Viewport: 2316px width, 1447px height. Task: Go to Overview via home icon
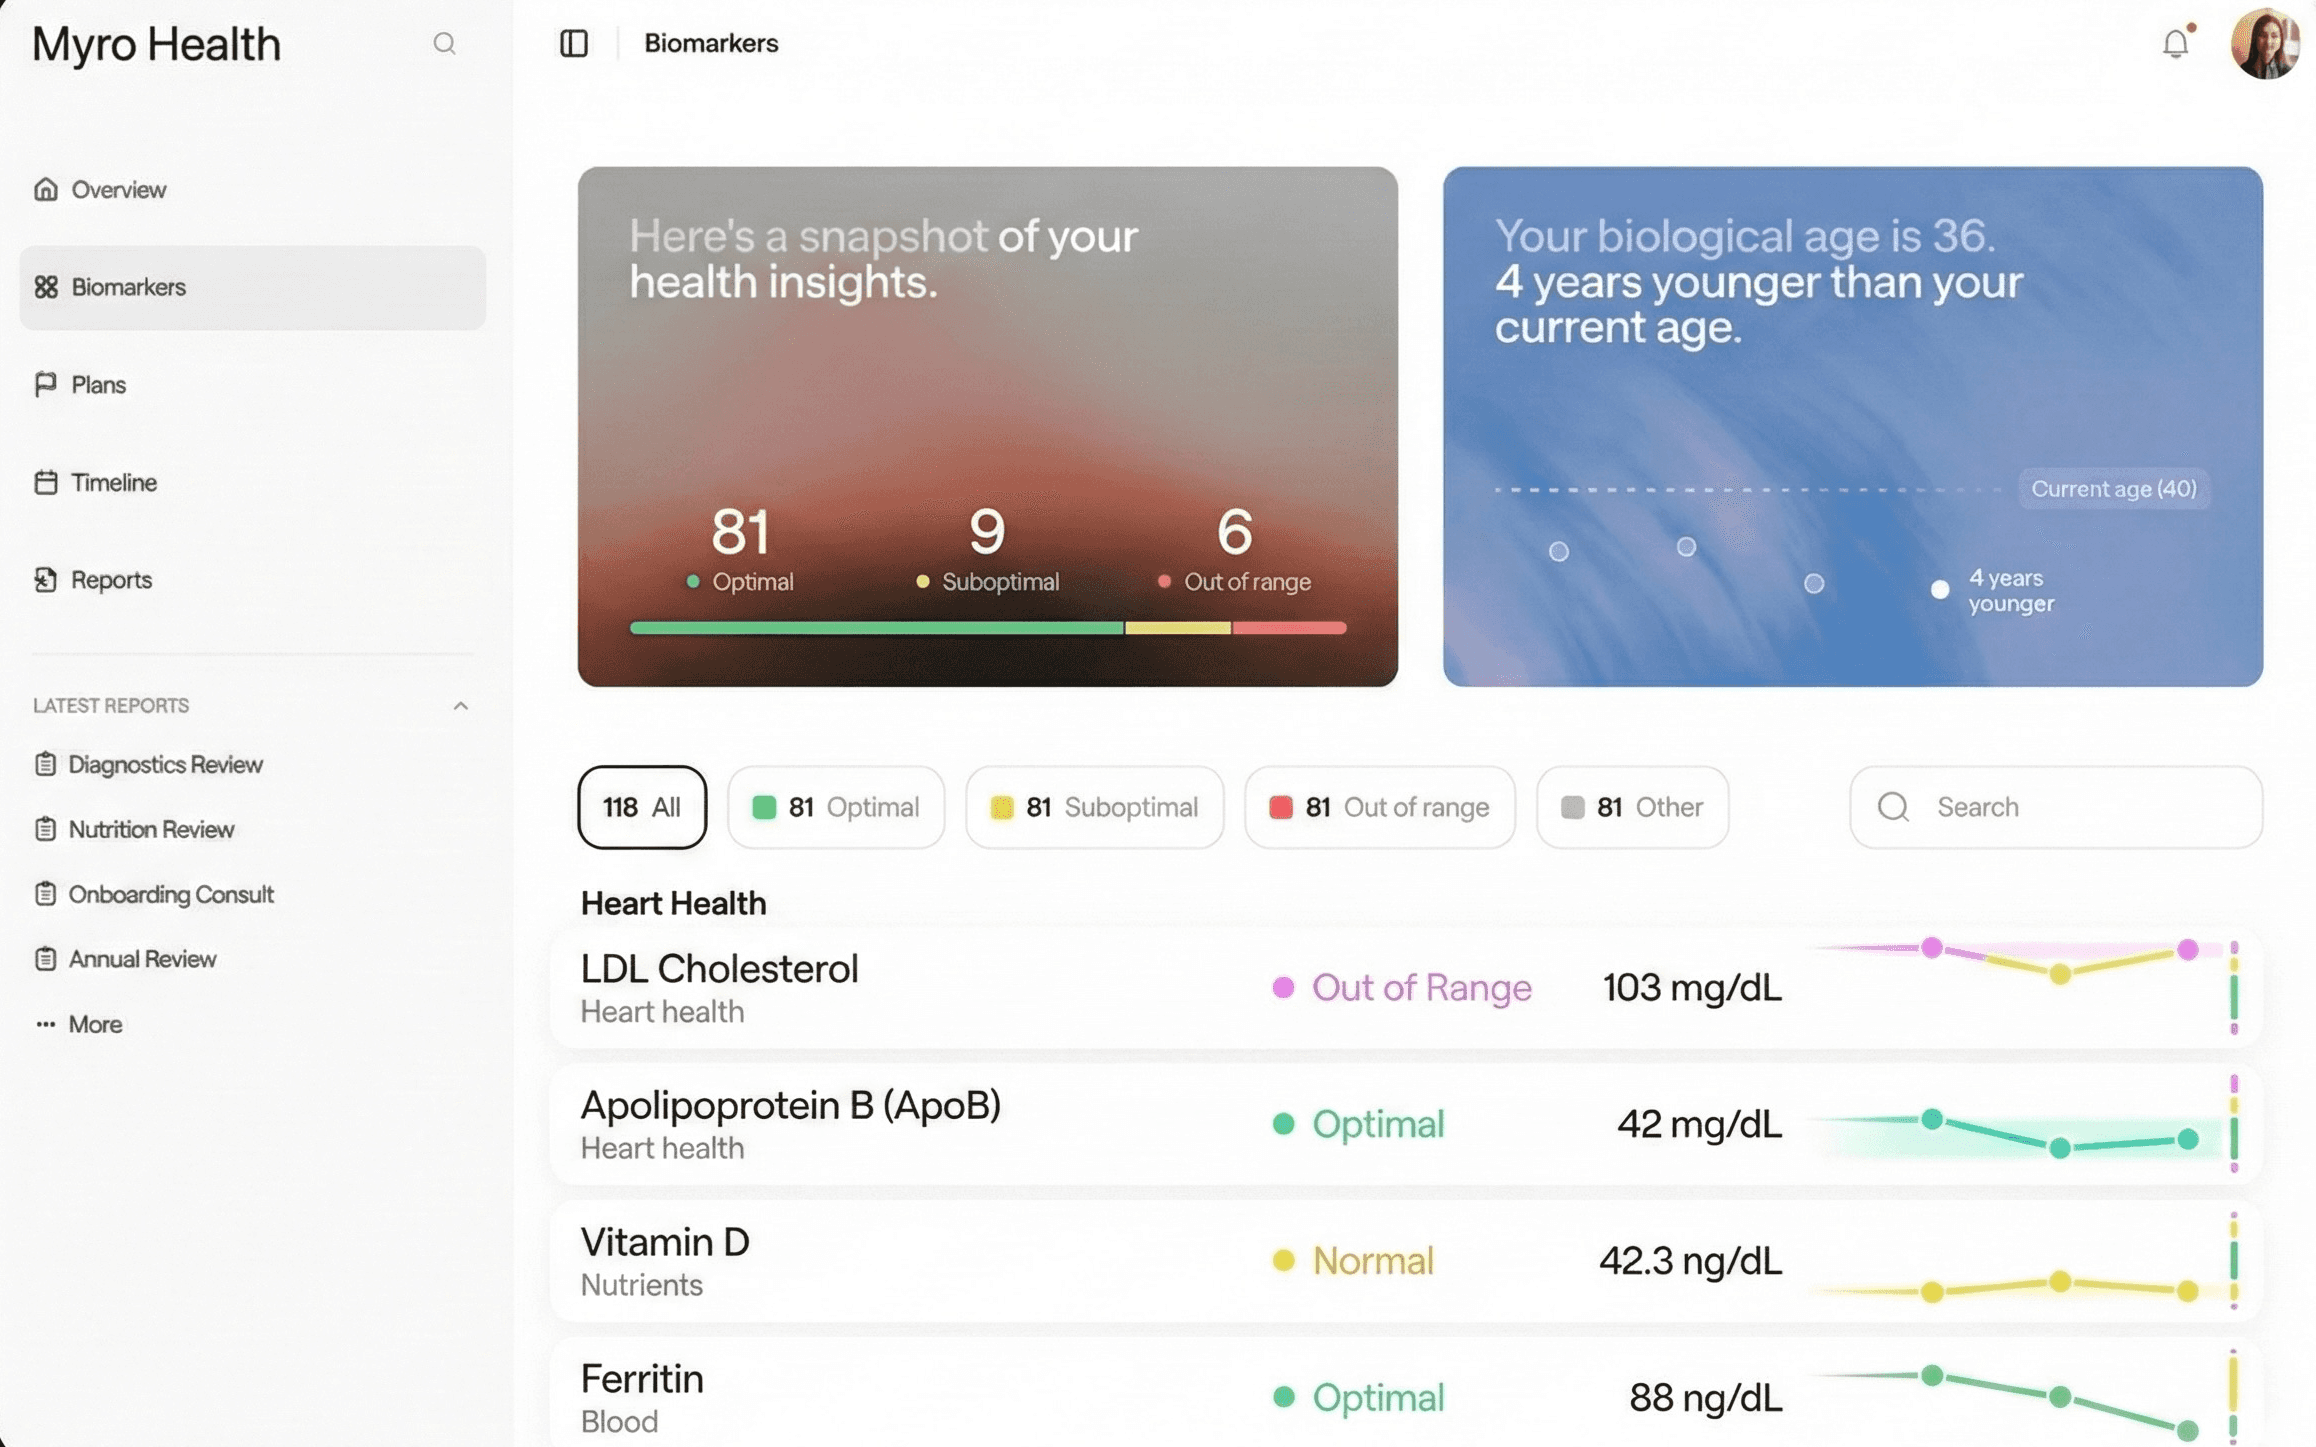click(46, 189)
